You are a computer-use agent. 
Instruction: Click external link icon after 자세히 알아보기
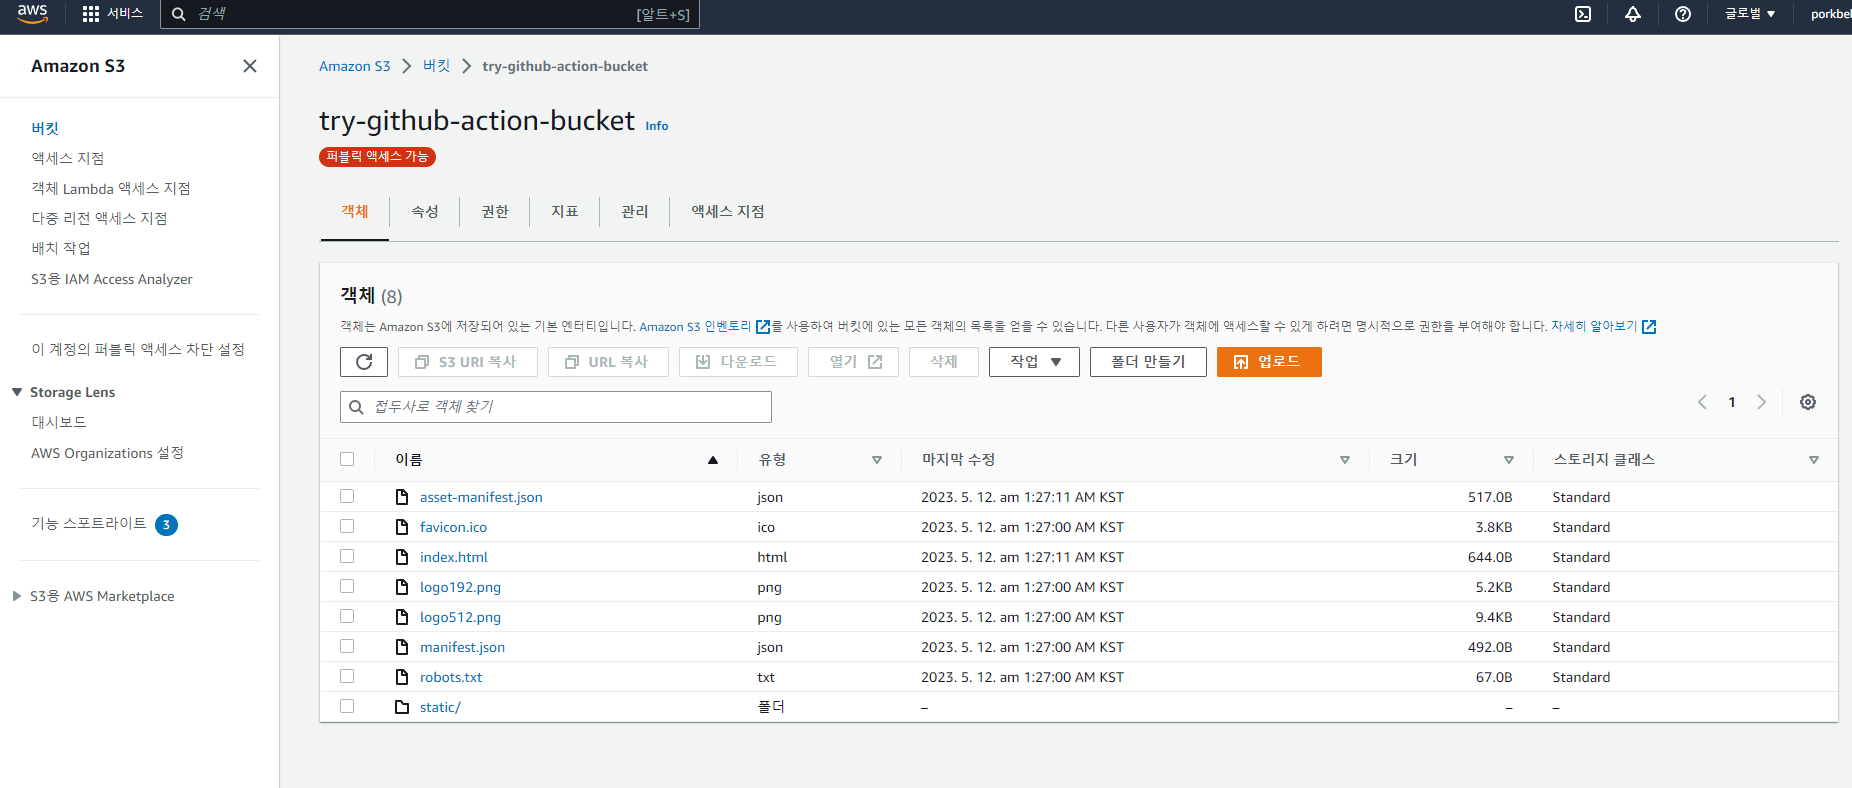pos(1649,327)
